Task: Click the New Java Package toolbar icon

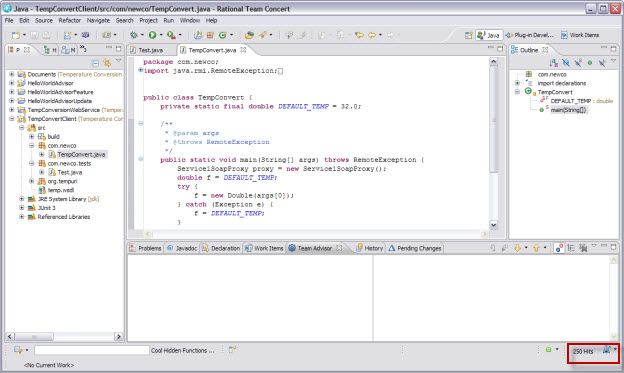Action: tap(210, 35)
